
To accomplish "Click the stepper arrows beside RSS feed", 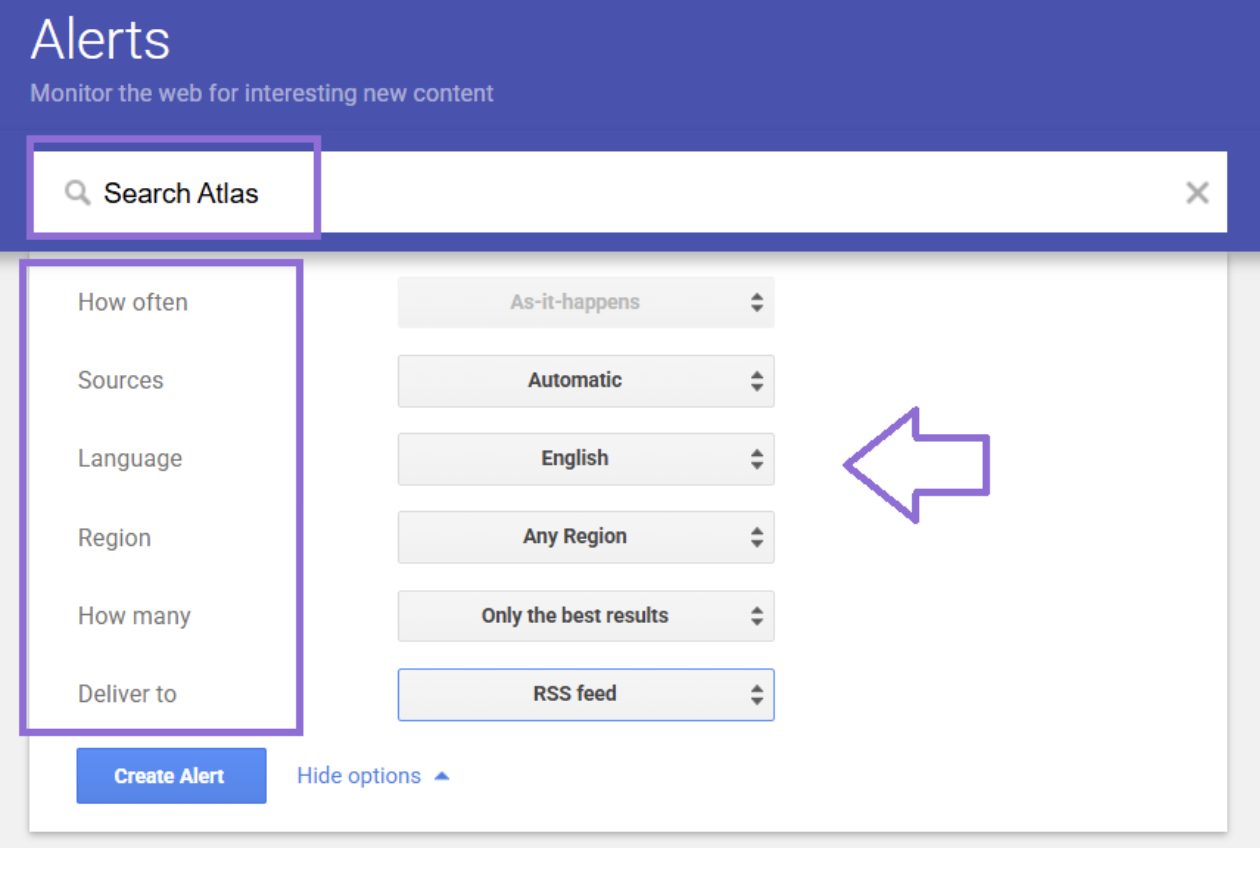I will [x=757, y=694].
